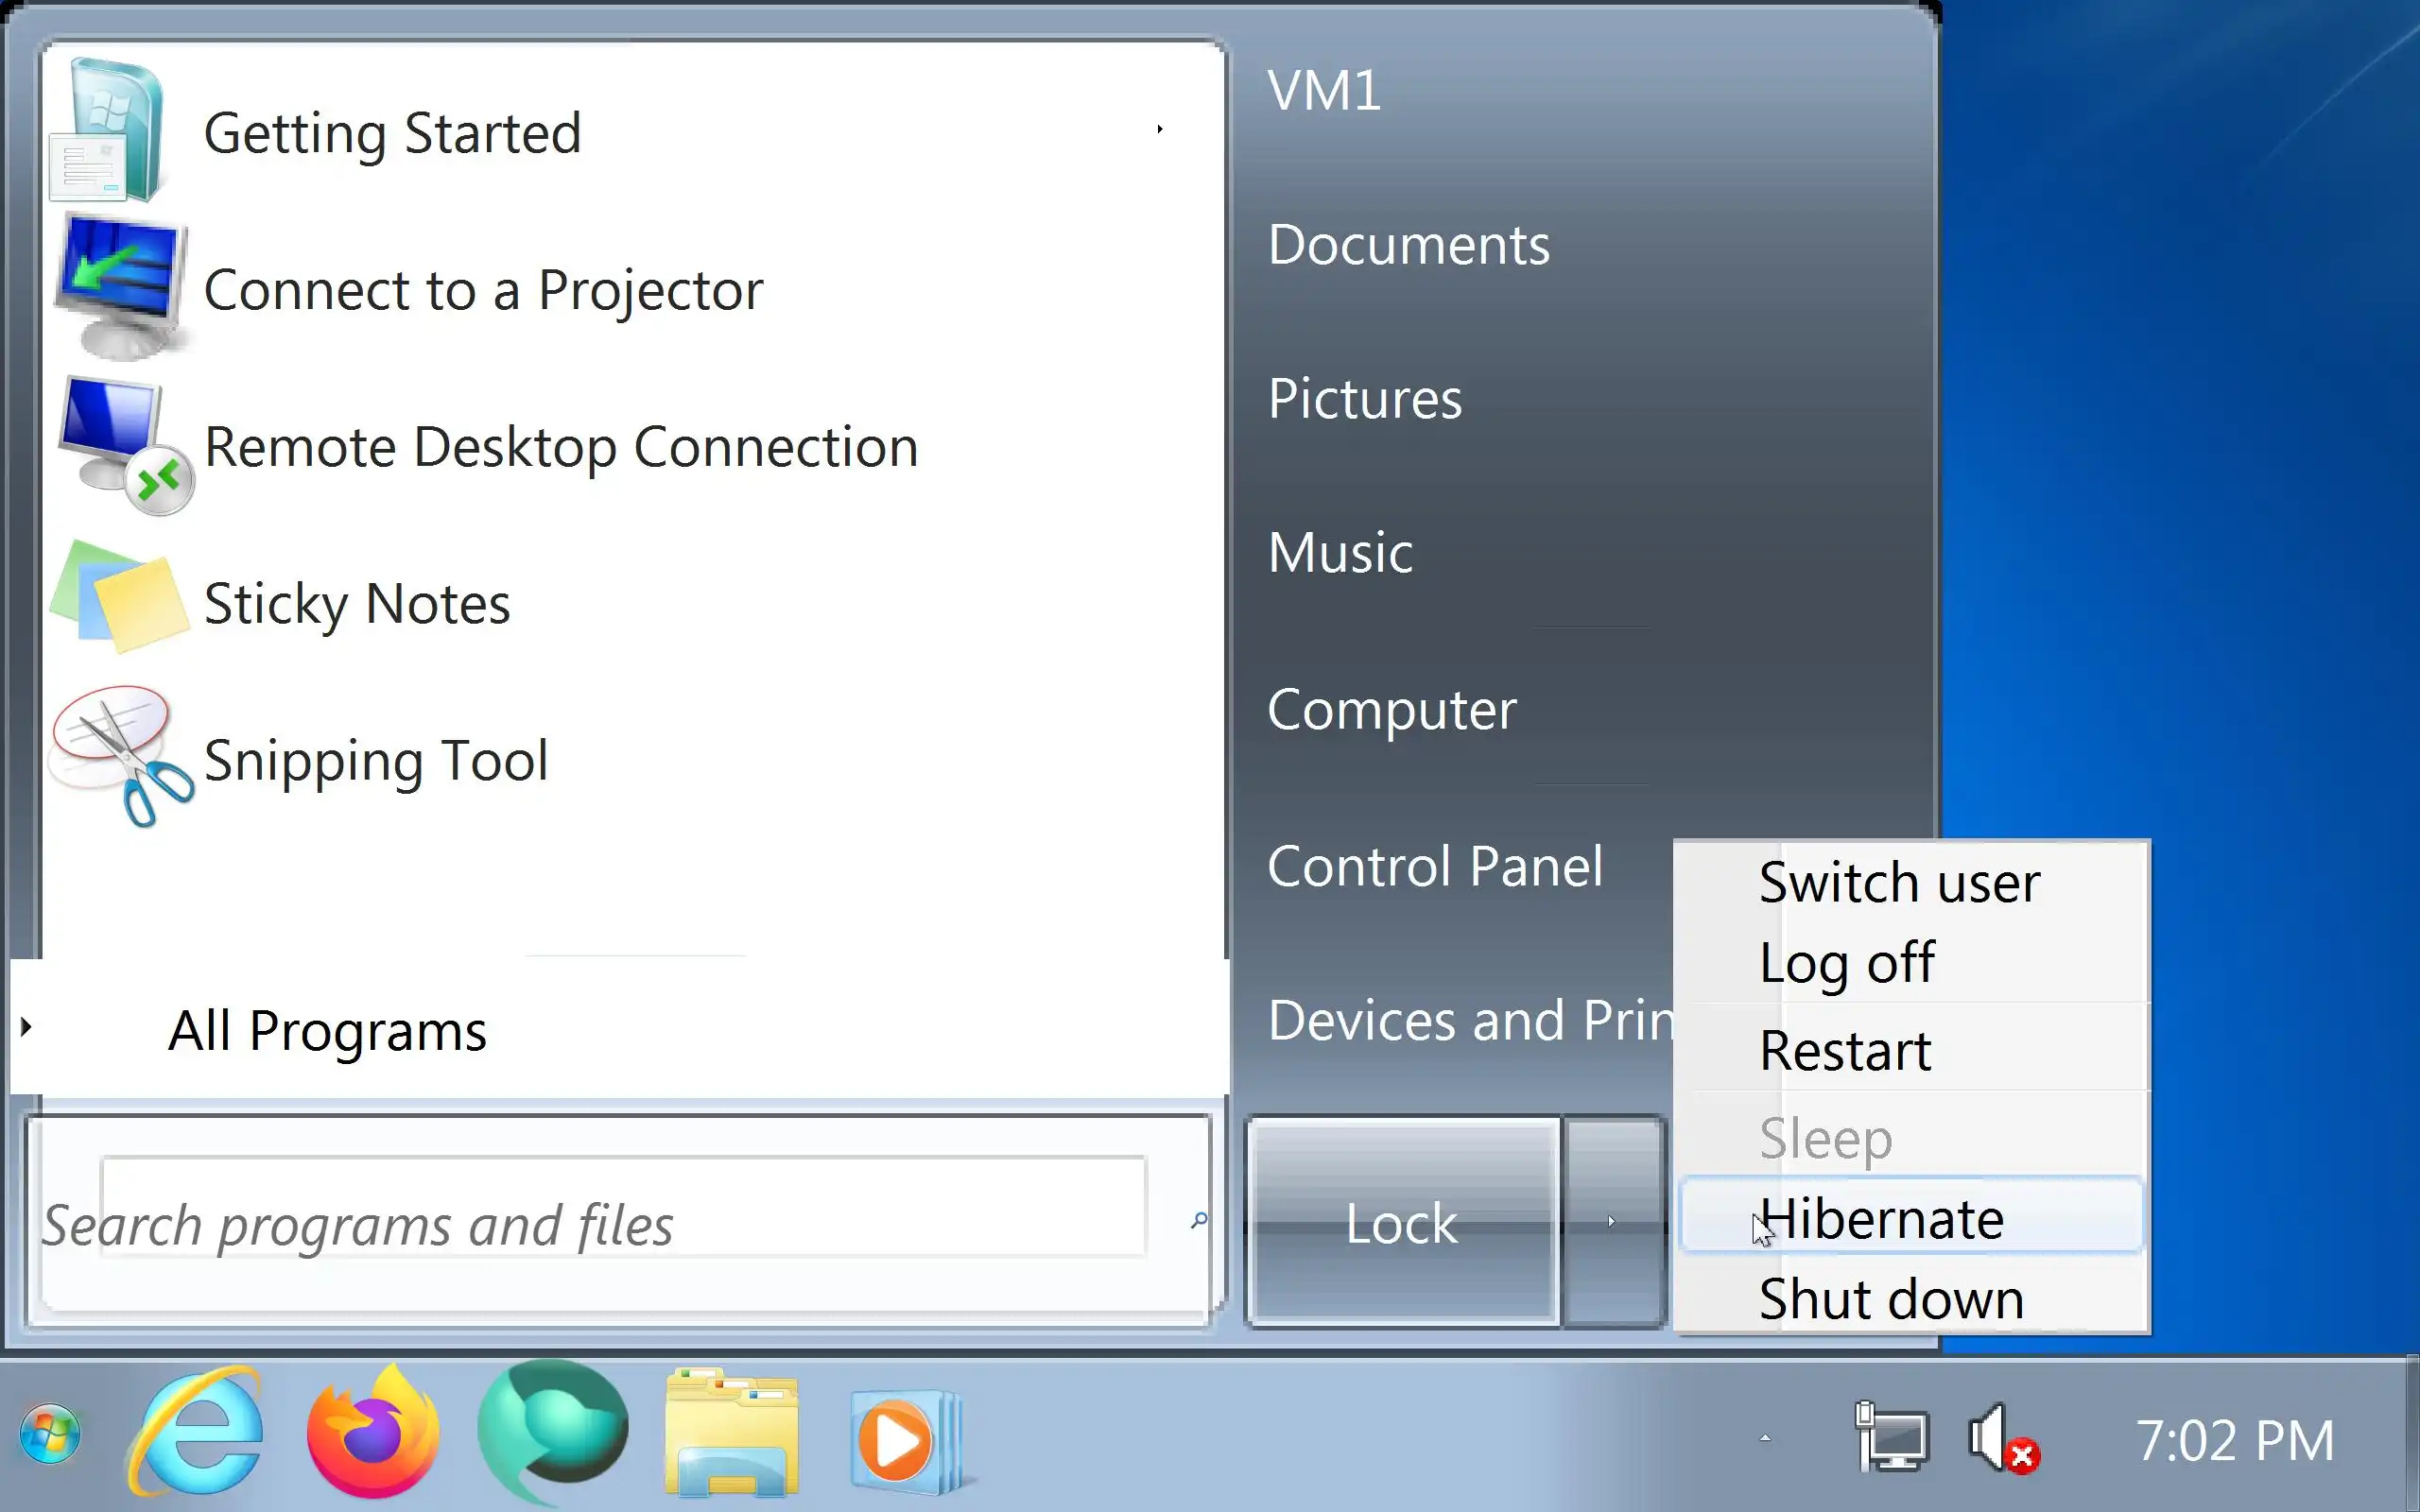This screenshot has width=2420, height=1512.
Task: Click the muted volume speaker icon
Action: 2002,1440
